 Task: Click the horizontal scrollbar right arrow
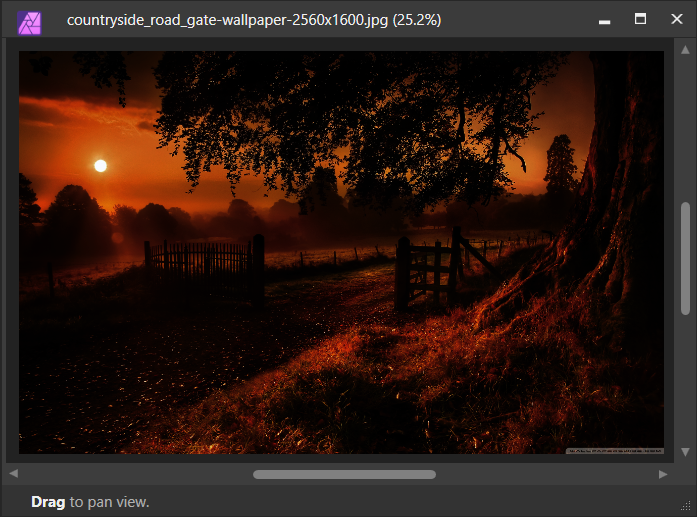coord(663,474)
